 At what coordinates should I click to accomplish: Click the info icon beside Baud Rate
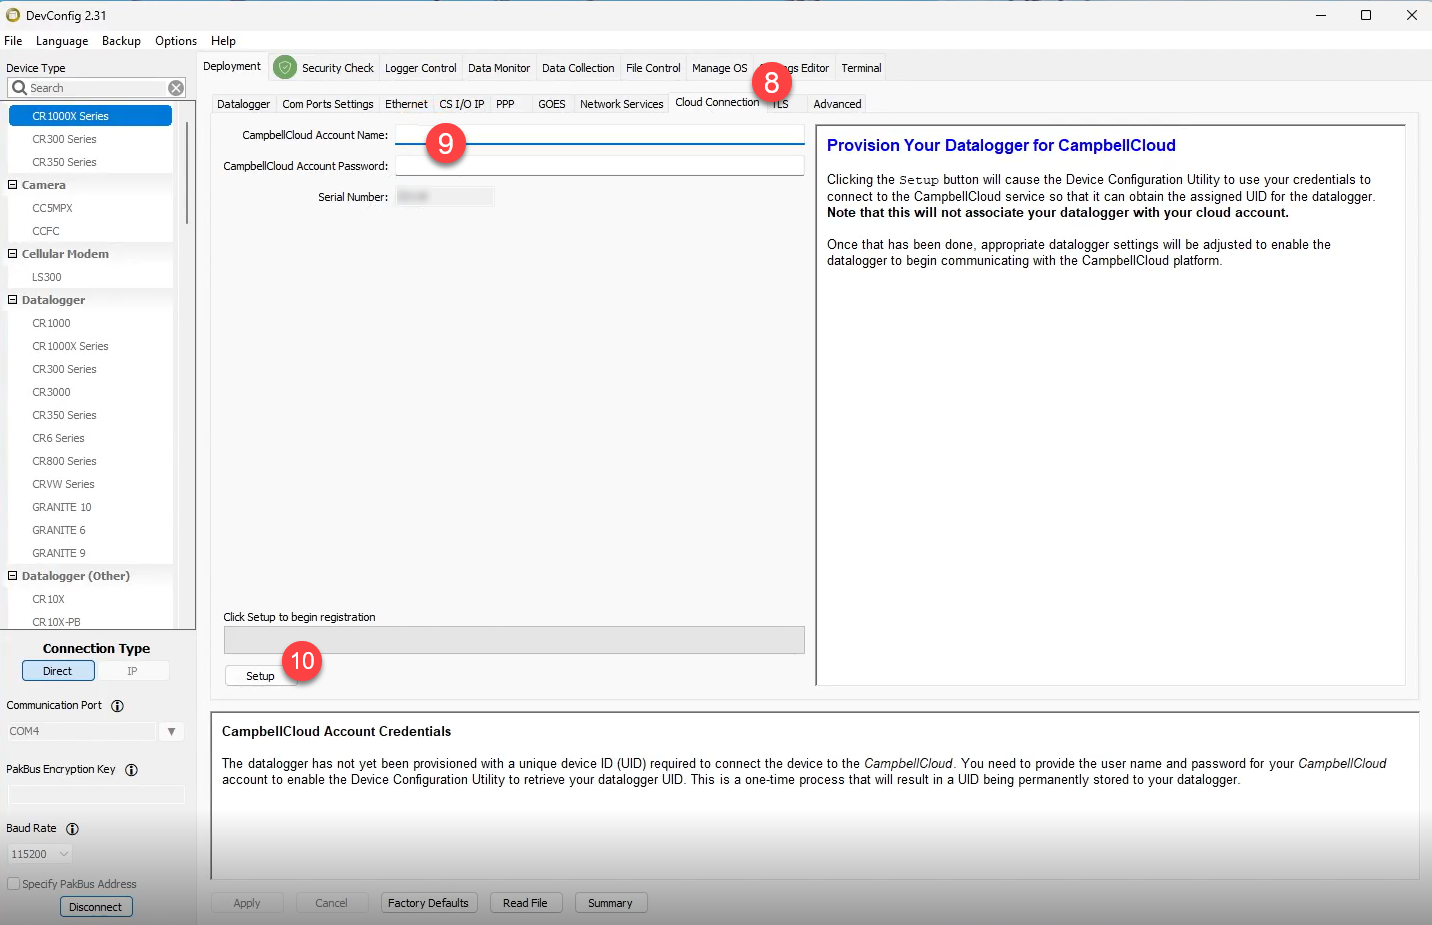click(x=72, y=829)
